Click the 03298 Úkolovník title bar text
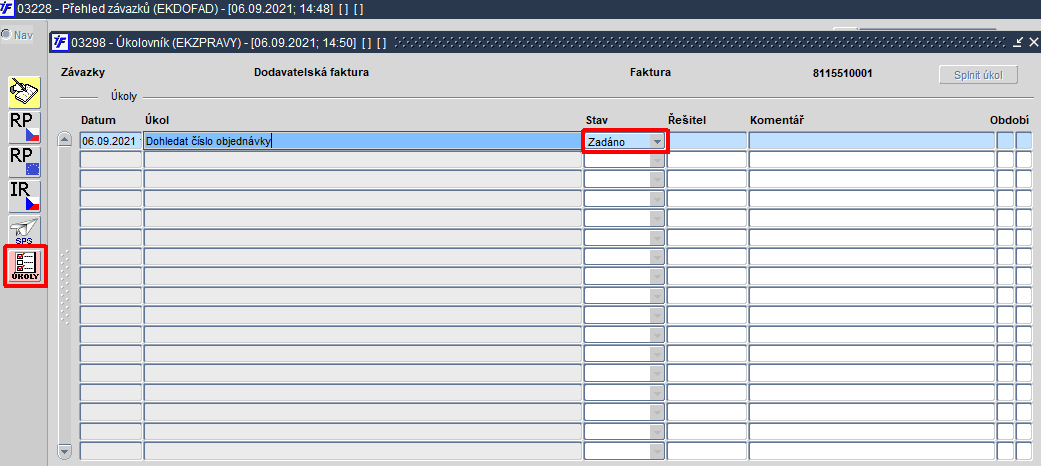 pos(228,42)
